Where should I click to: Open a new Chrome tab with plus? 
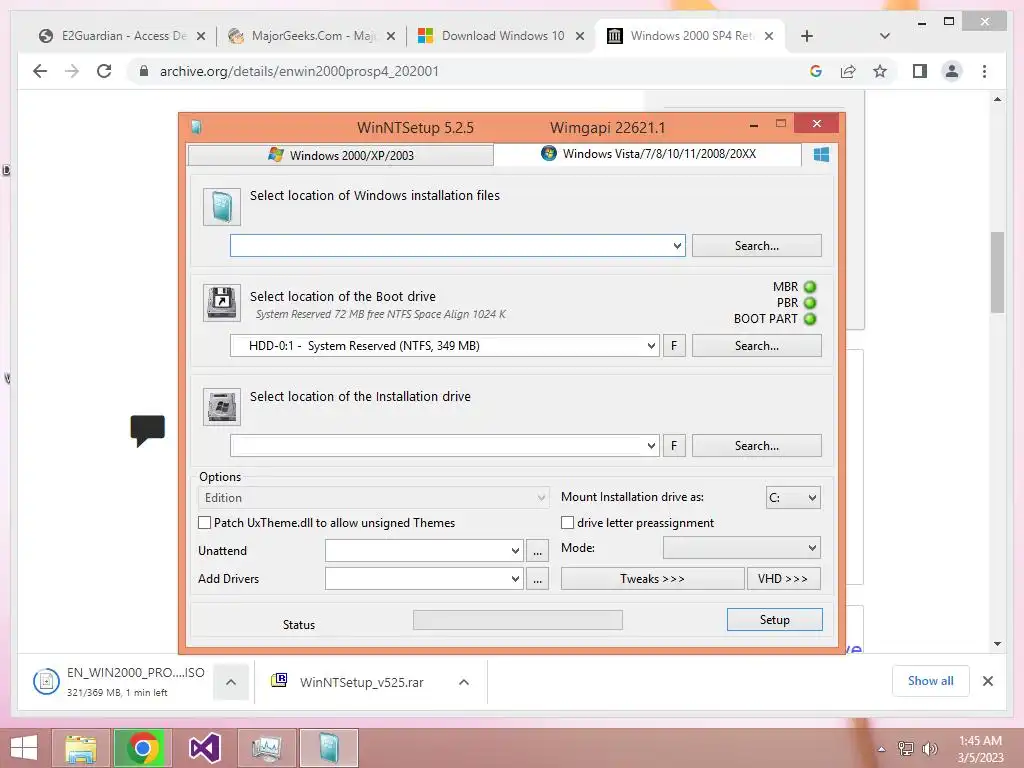coord(807,36)
